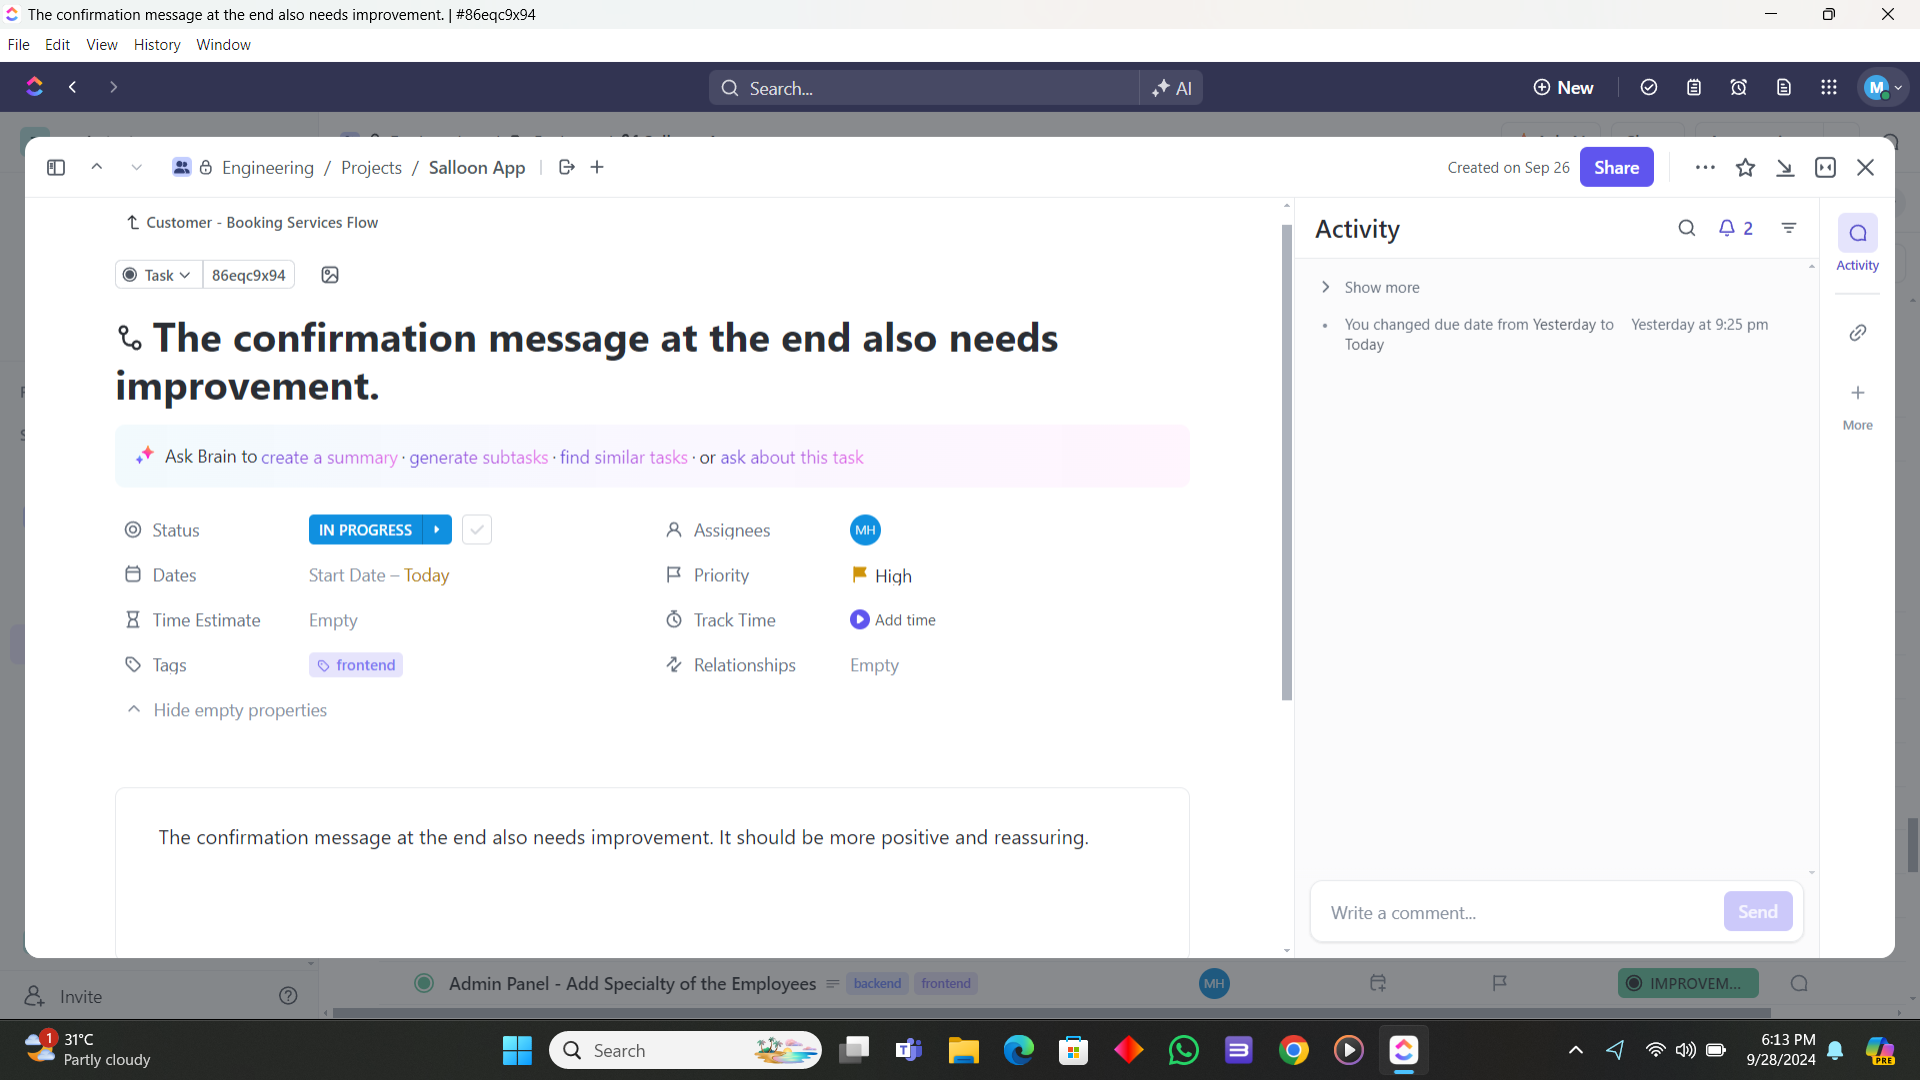Add task to favorites with star icon

1745,168
